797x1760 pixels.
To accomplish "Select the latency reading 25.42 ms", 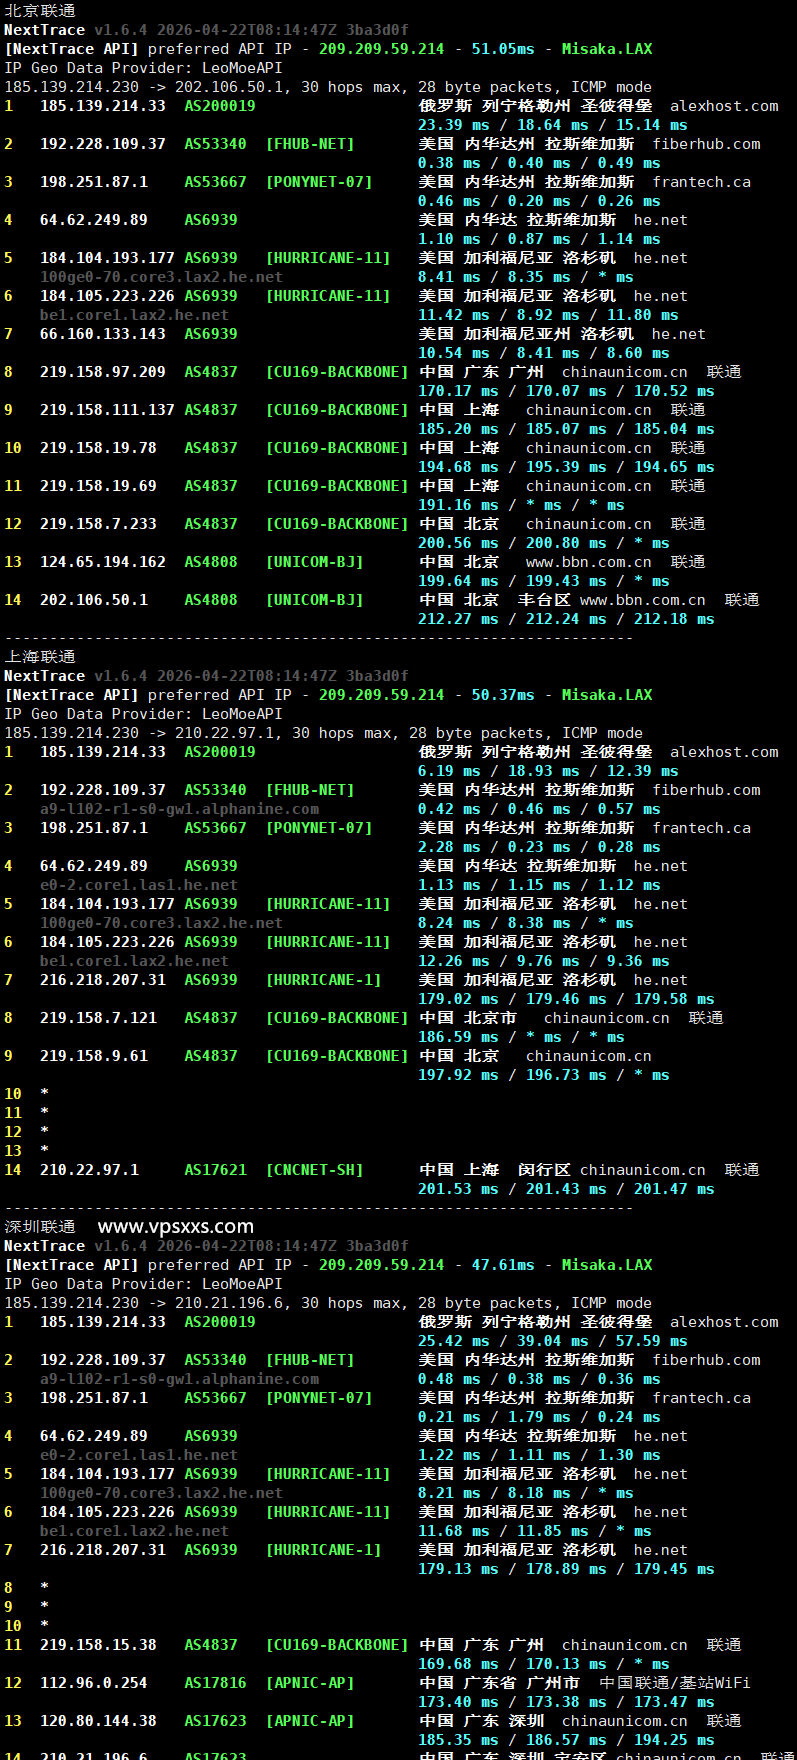I will pos(454,1340).
